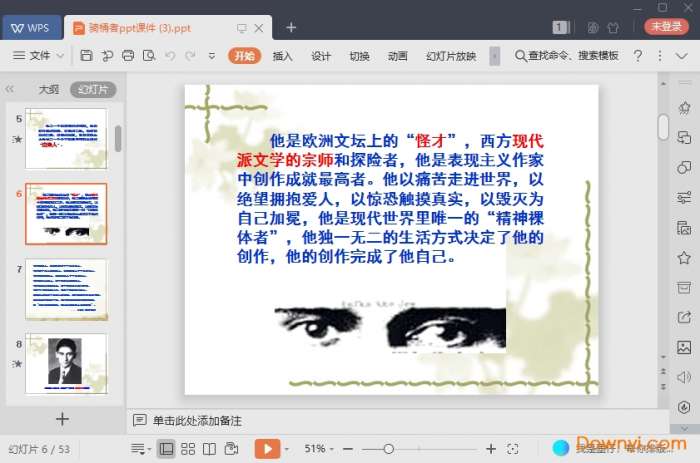Click the search commands field
Image resolution: width=700 pixels, height=463 pixels.
(567, 56)
